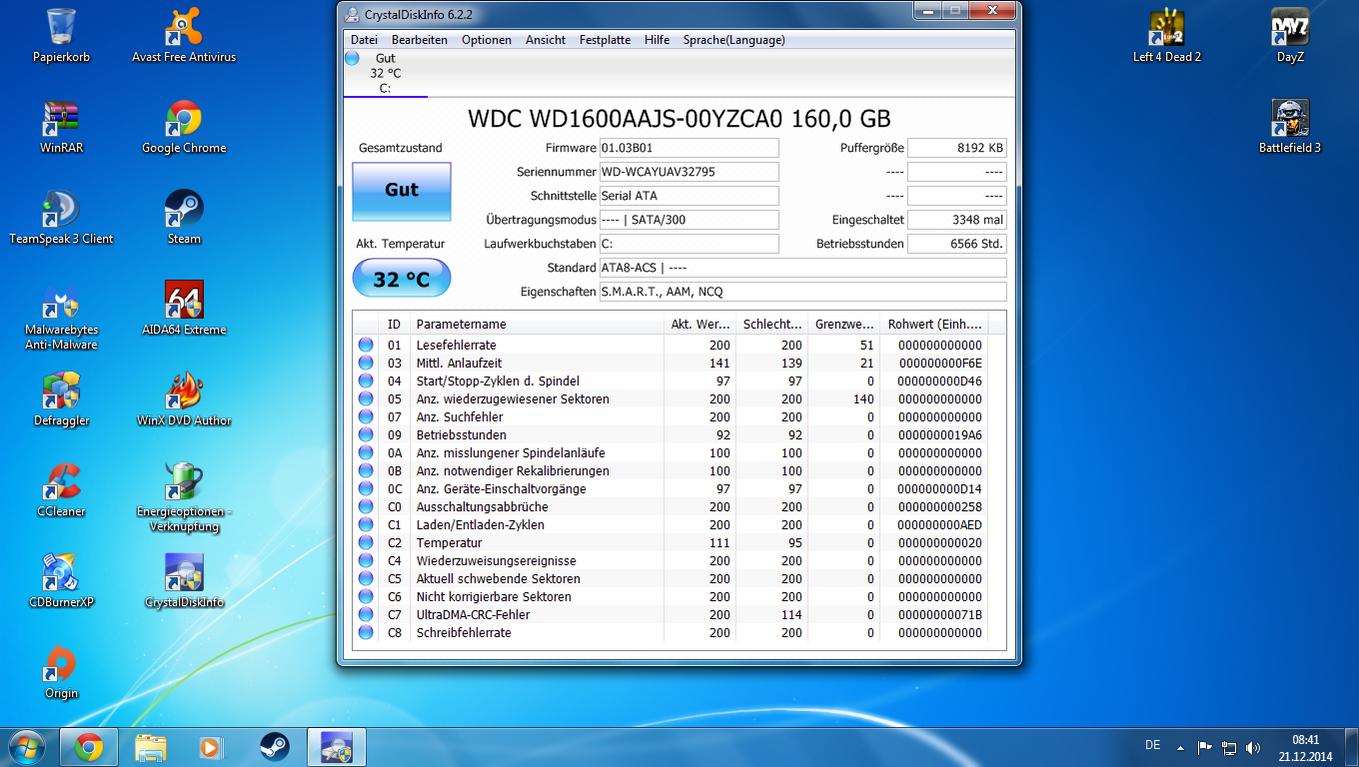This screenshot has height=767, width=1359.
Task: Open the clock showing 08:41
Action: click(1305, 747)
